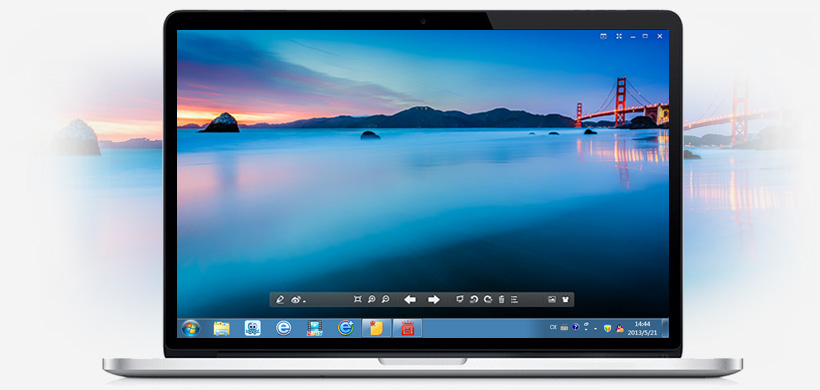Fit image to actual size

pyautogui.click(x=358, y=300)
